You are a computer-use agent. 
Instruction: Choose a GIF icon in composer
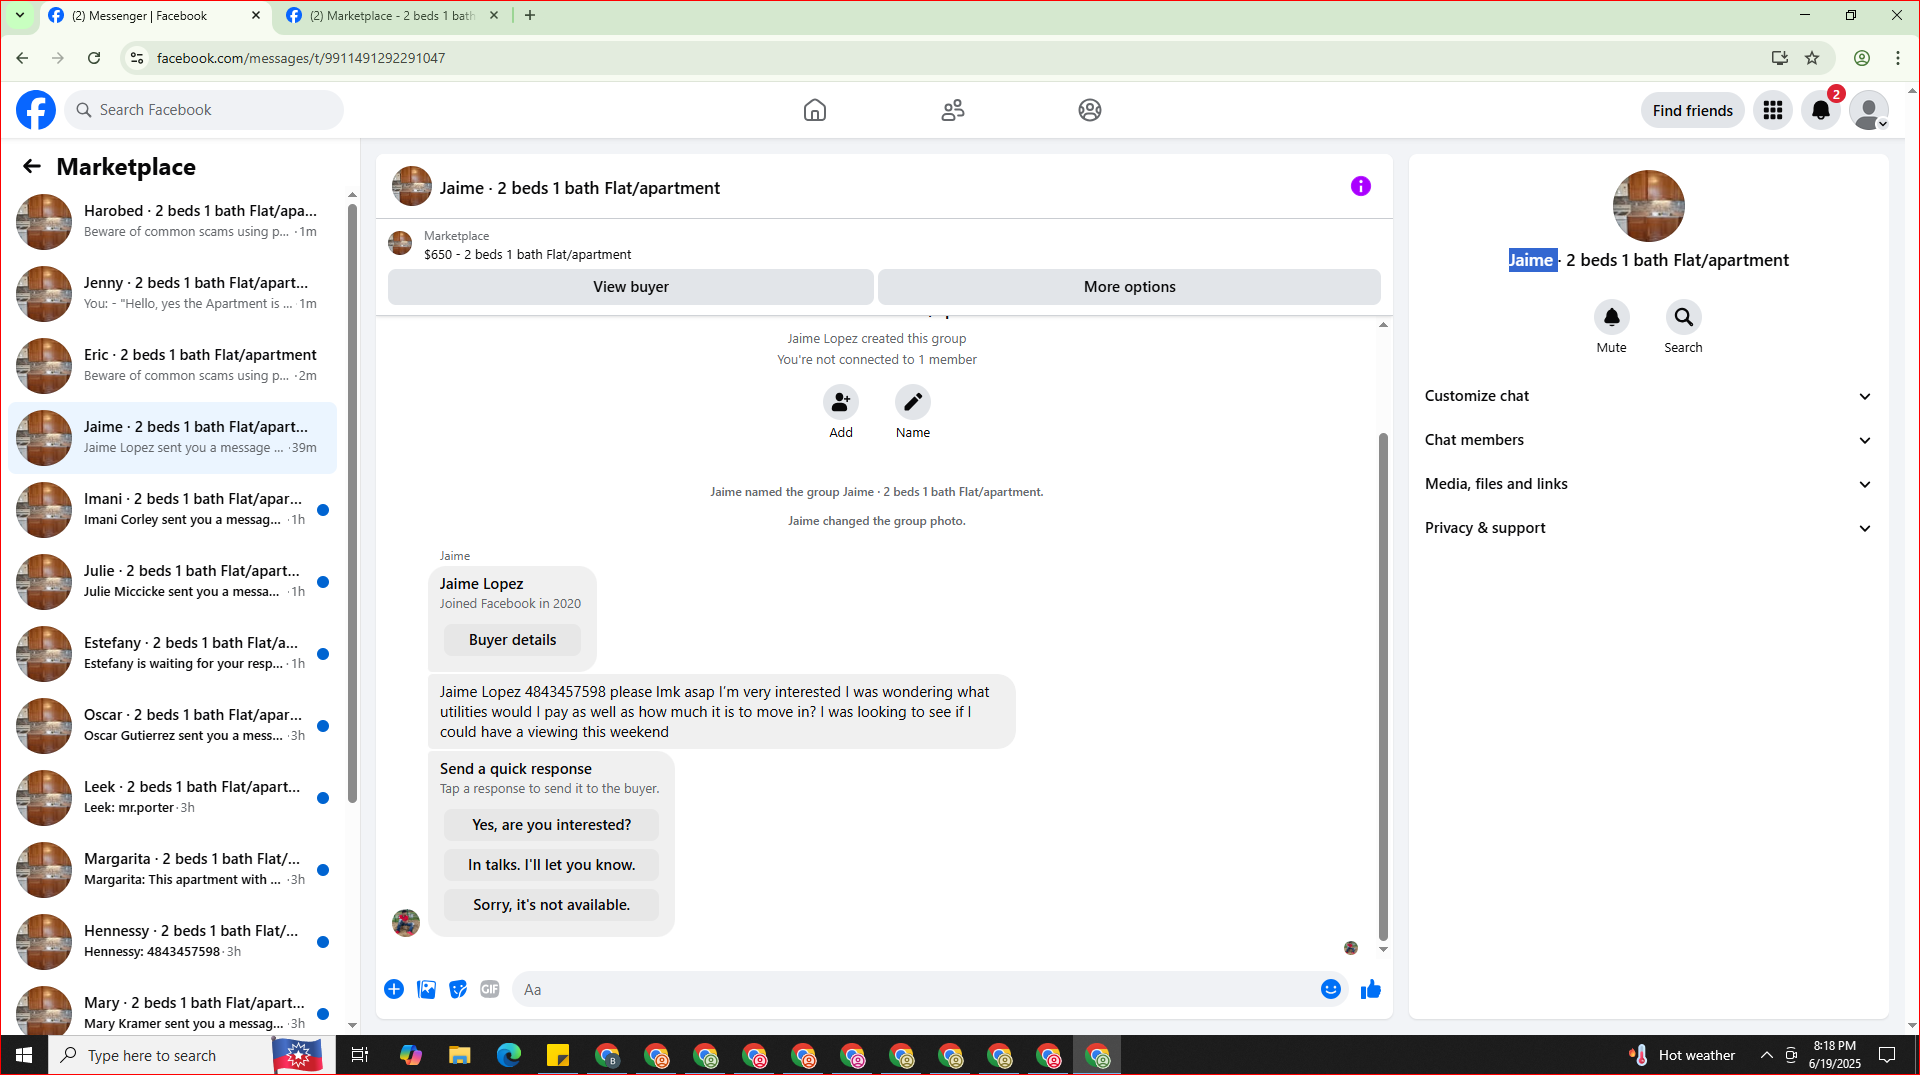pyautogui.click(x=490, y=989)
